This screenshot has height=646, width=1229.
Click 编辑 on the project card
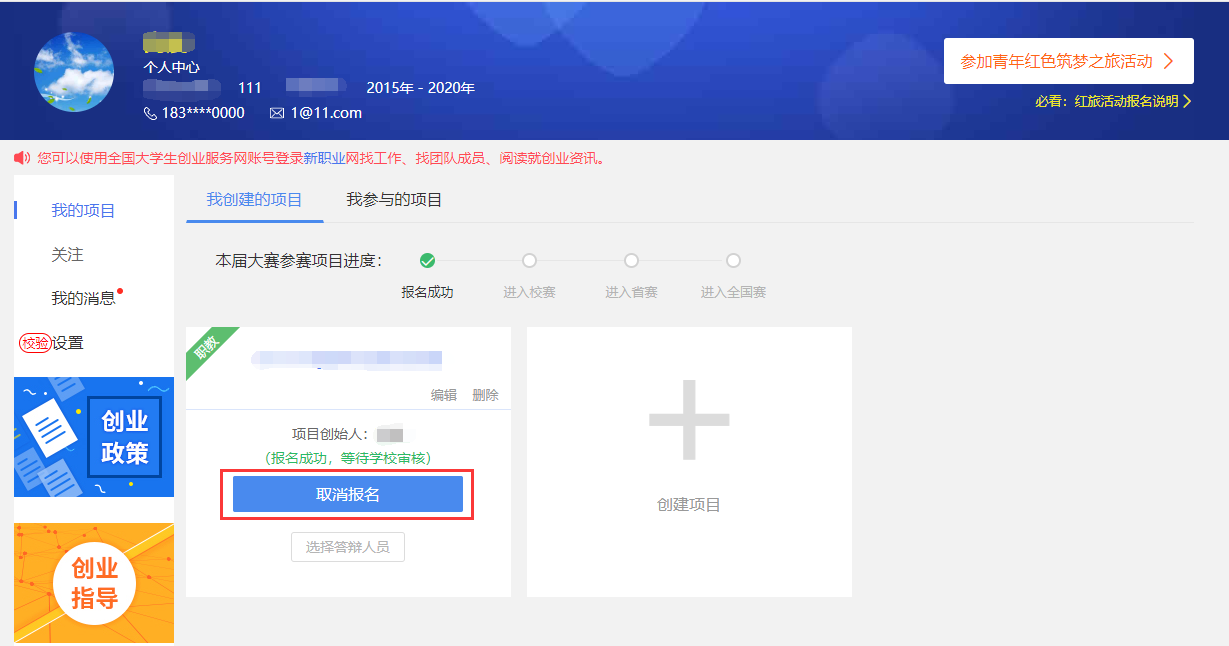tap(443, 395)
